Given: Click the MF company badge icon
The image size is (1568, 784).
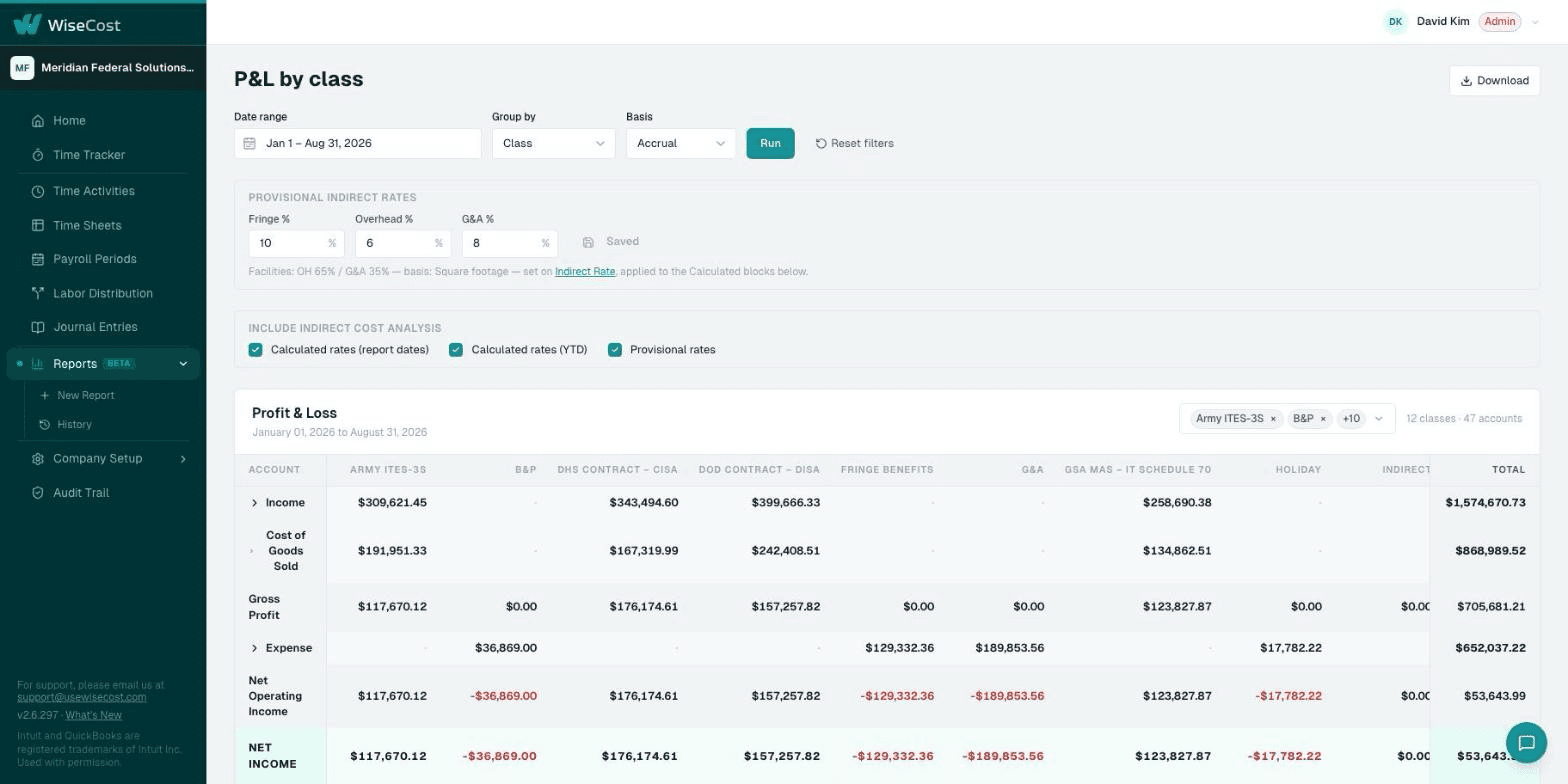Looking at the screenshot, I should [22, 68].
